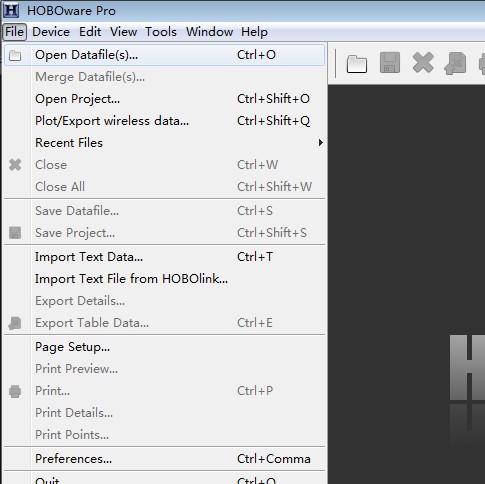Click the printer icon beside Print

[x=15, y=391]
